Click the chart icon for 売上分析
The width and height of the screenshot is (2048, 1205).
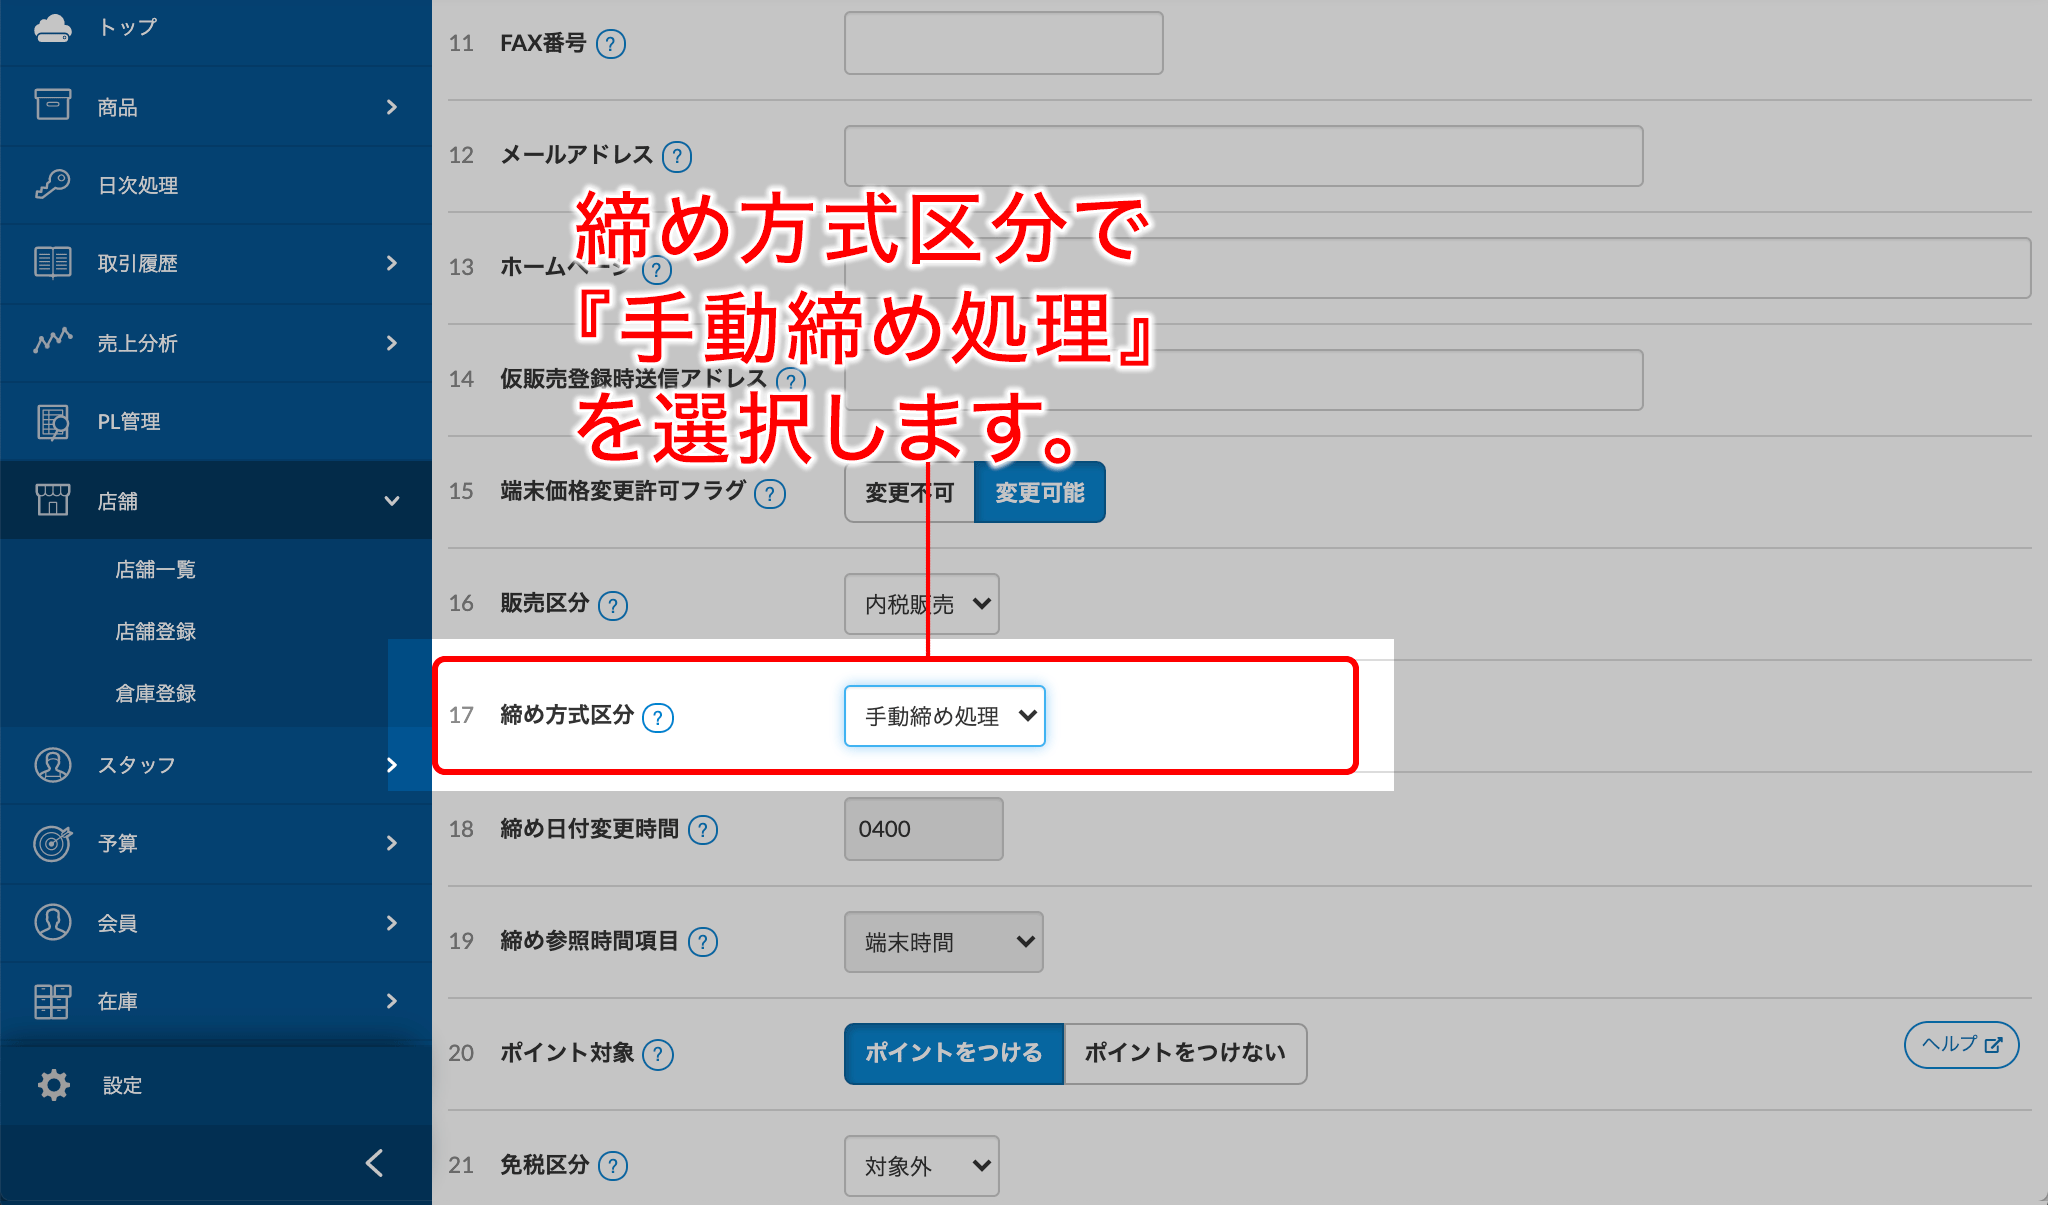pos(52,342)
